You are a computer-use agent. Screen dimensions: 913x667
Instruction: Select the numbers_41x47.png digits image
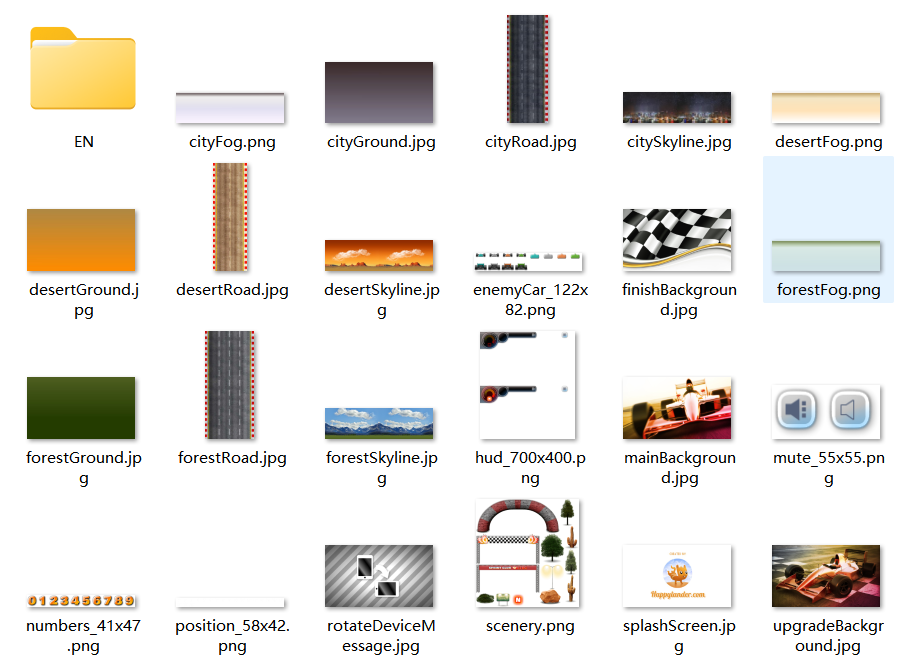81,601
